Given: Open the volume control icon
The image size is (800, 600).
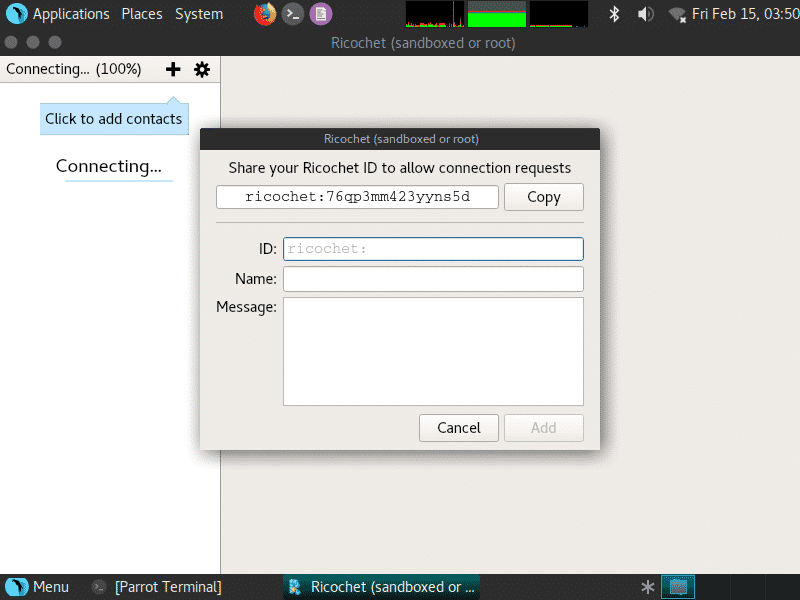Looking at the screenshot, I should [645, 14].
